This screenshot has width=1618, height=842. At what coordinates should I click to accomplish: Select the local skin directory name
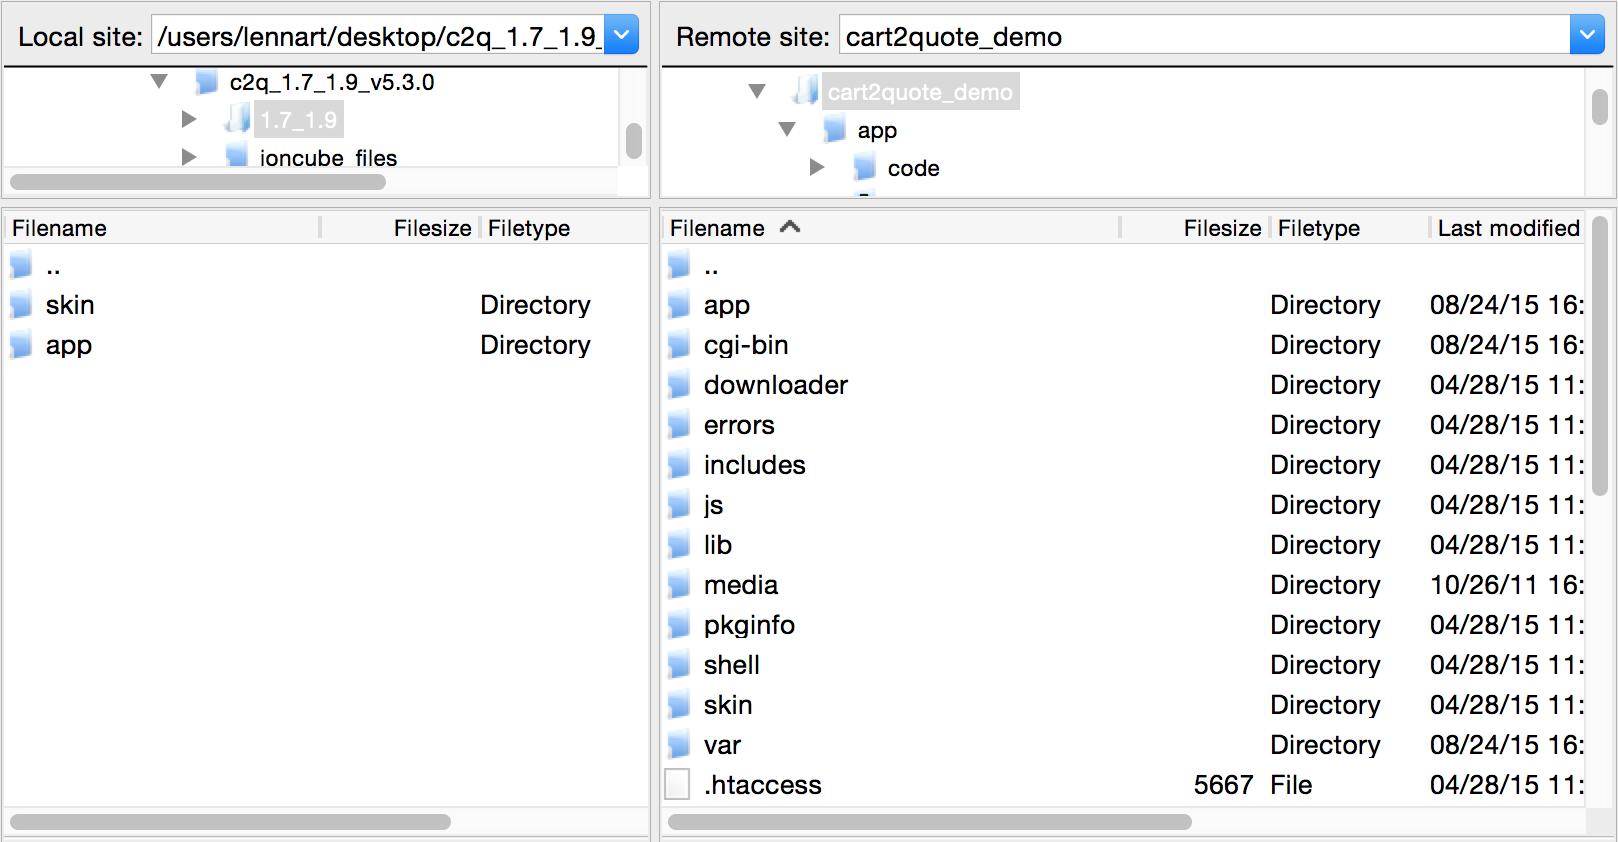[70, 305]
